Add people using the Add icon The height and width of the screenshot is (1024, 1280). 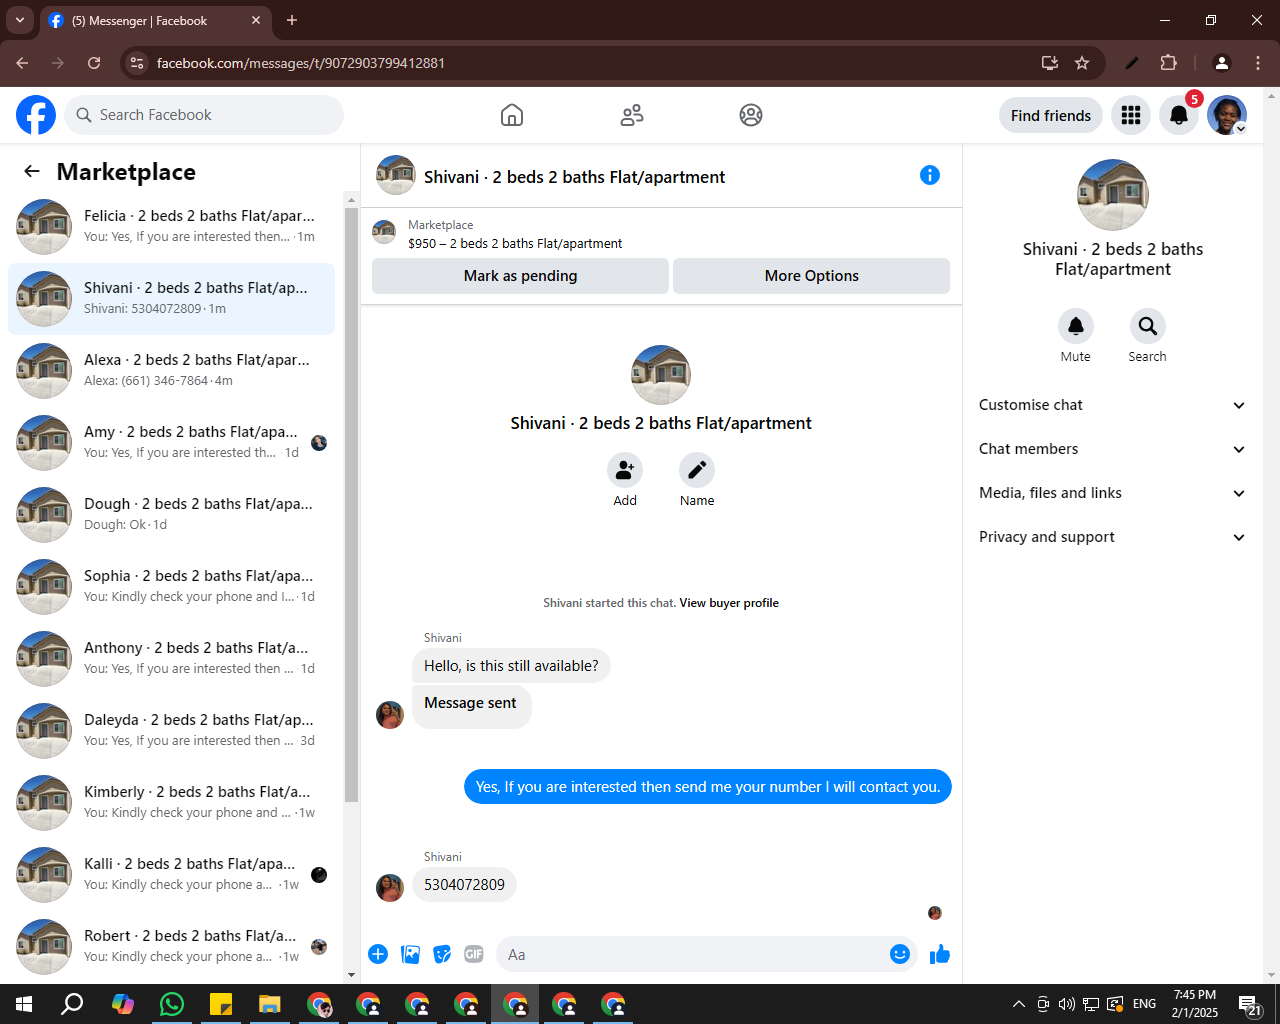click(625, 469)
